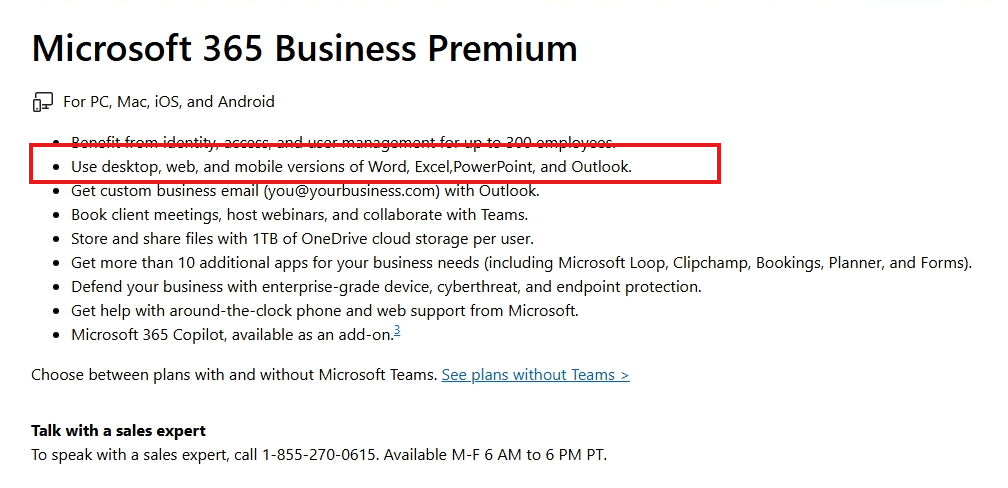Click the around-the-clock phone support bullet
1008x488 pixels.
click(x=325, y=311)
